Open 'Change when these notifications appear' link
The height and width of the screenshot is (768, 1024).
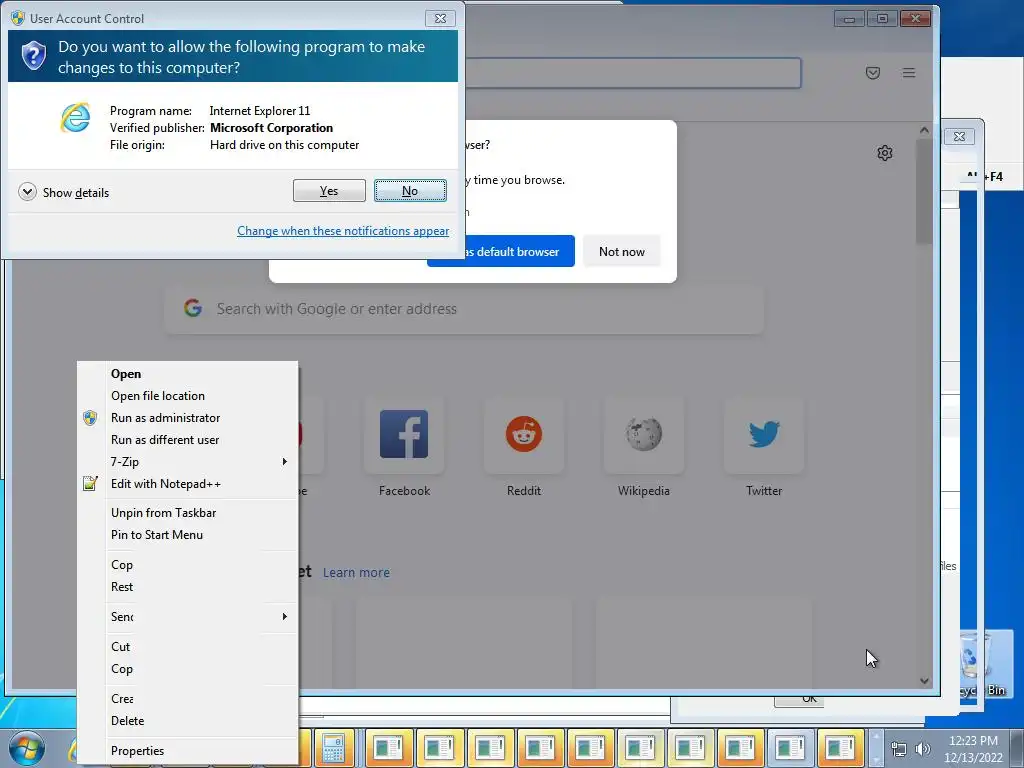343,231
